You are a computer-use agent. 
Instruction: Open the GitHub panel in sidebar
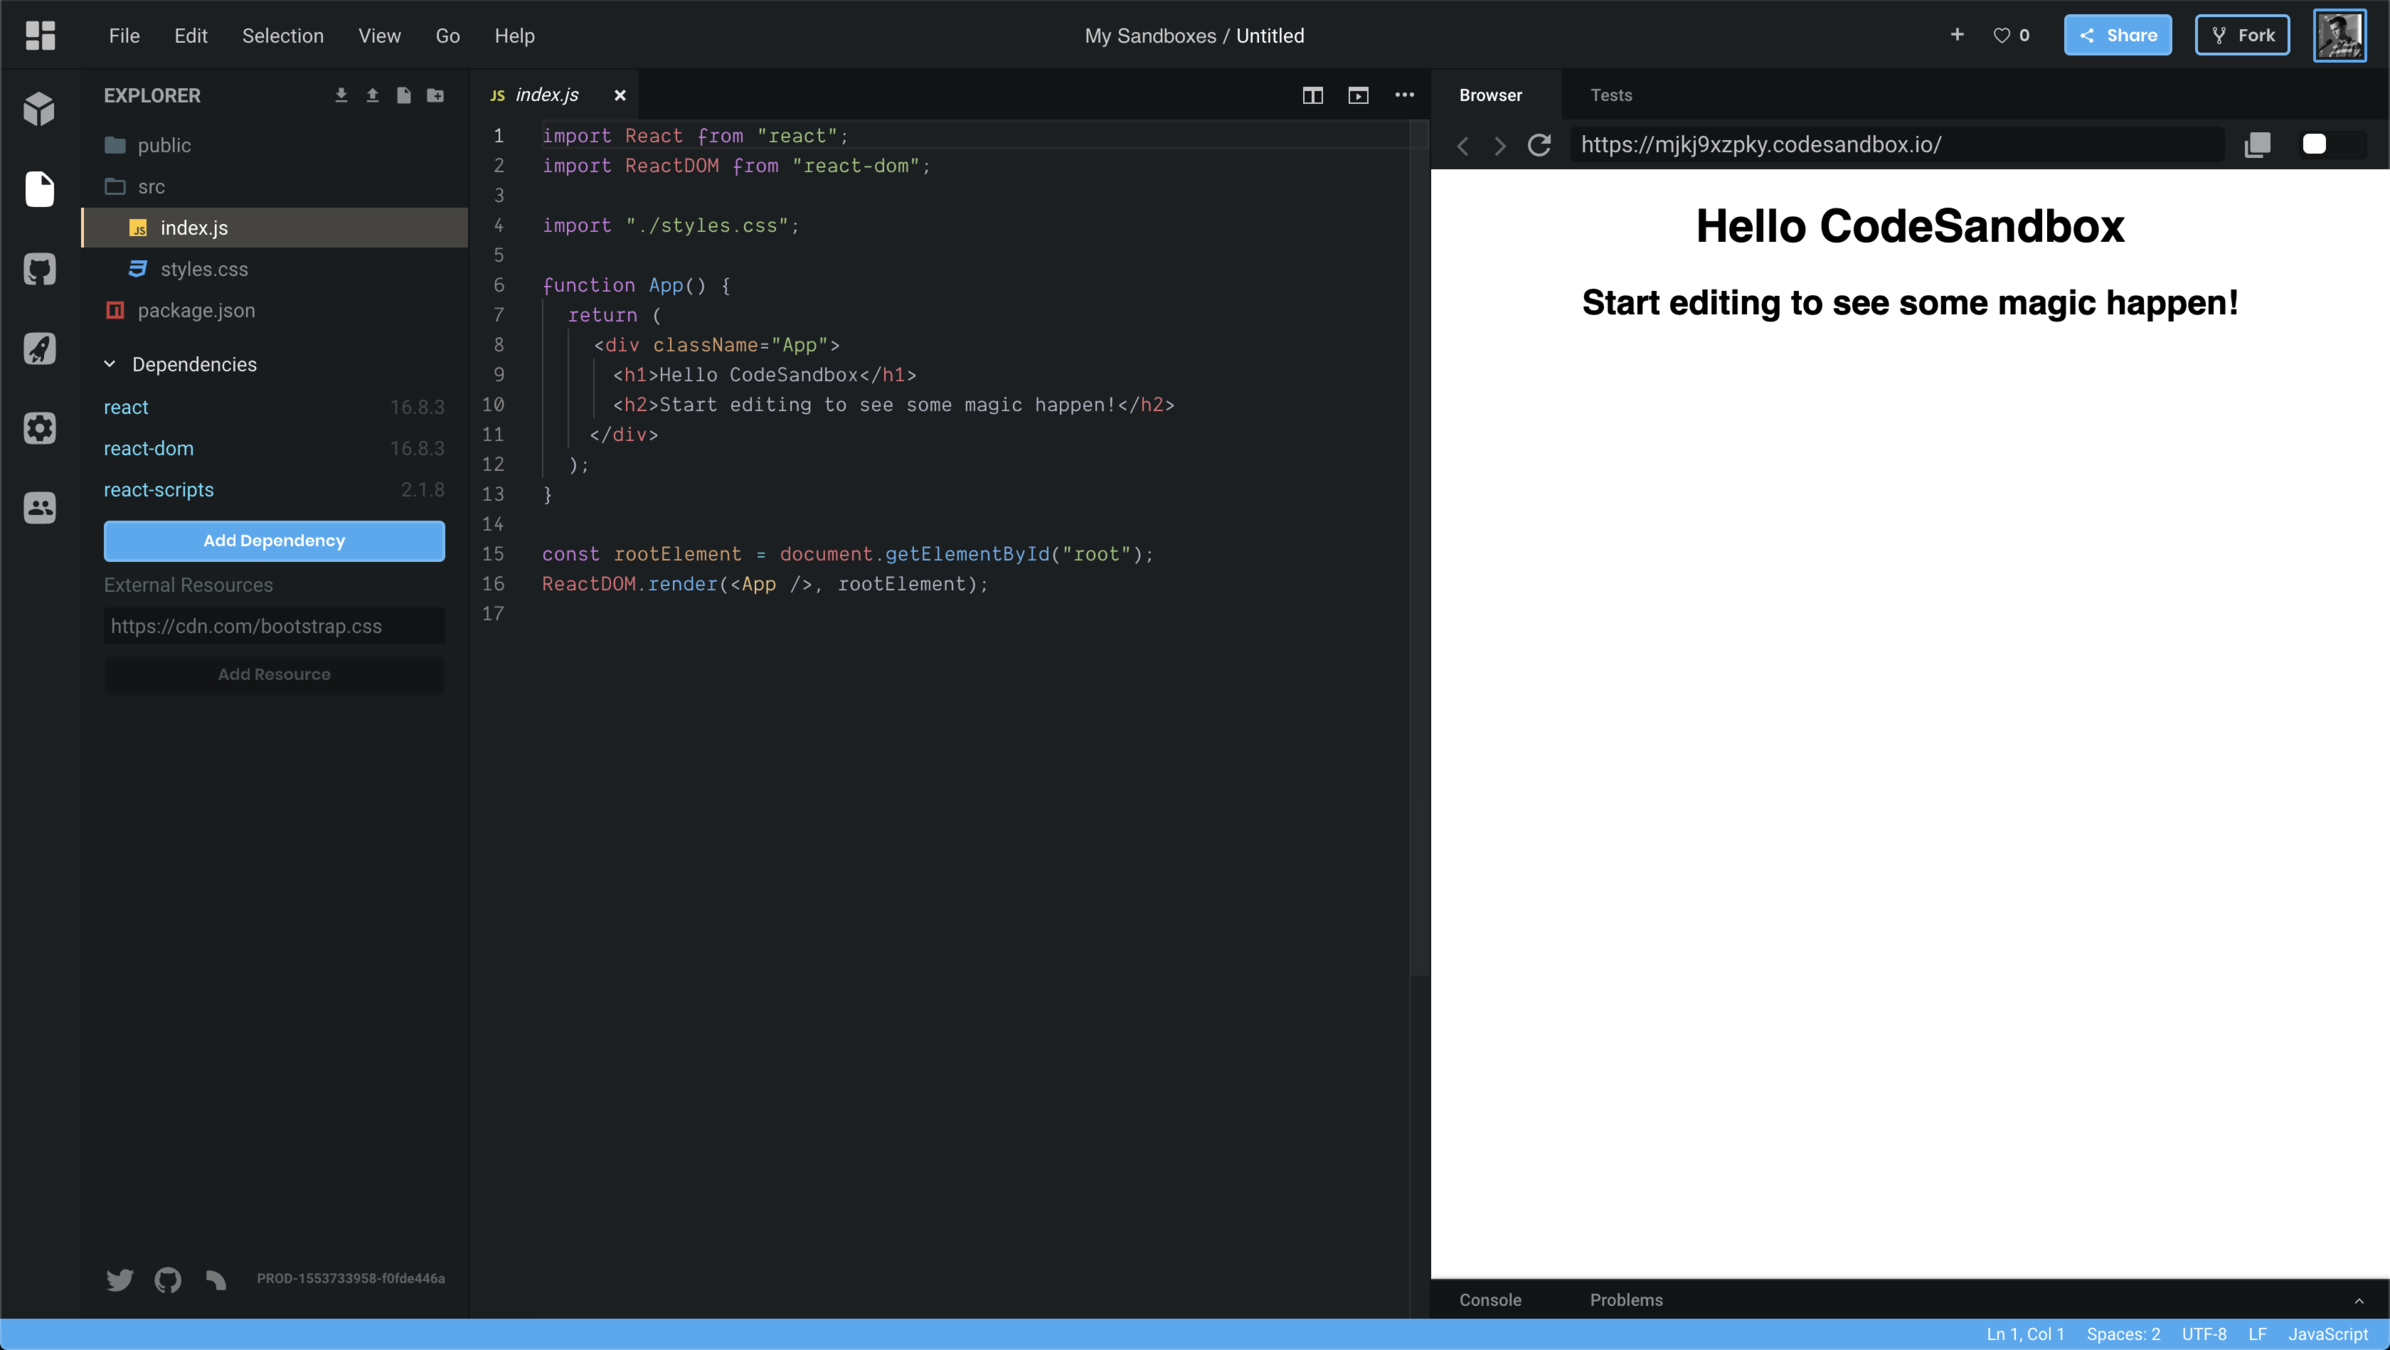[39, 269]
